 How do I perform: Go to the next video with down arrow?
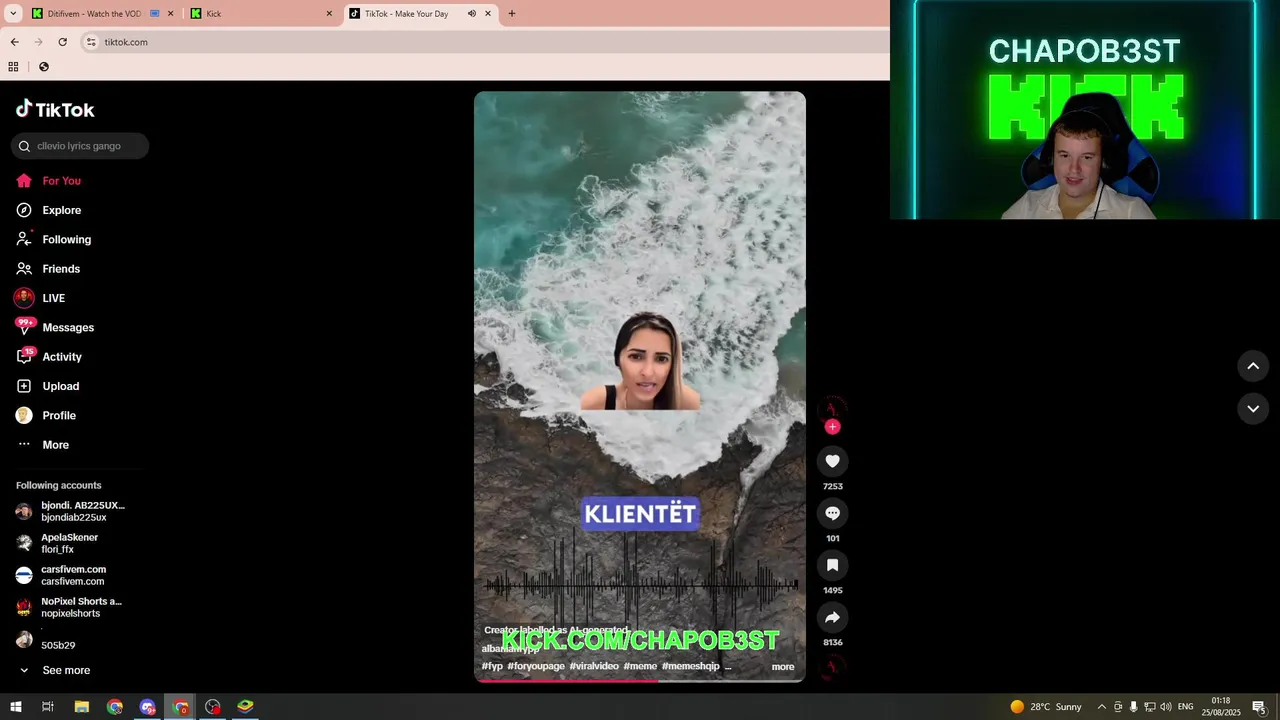point(1253,409)
